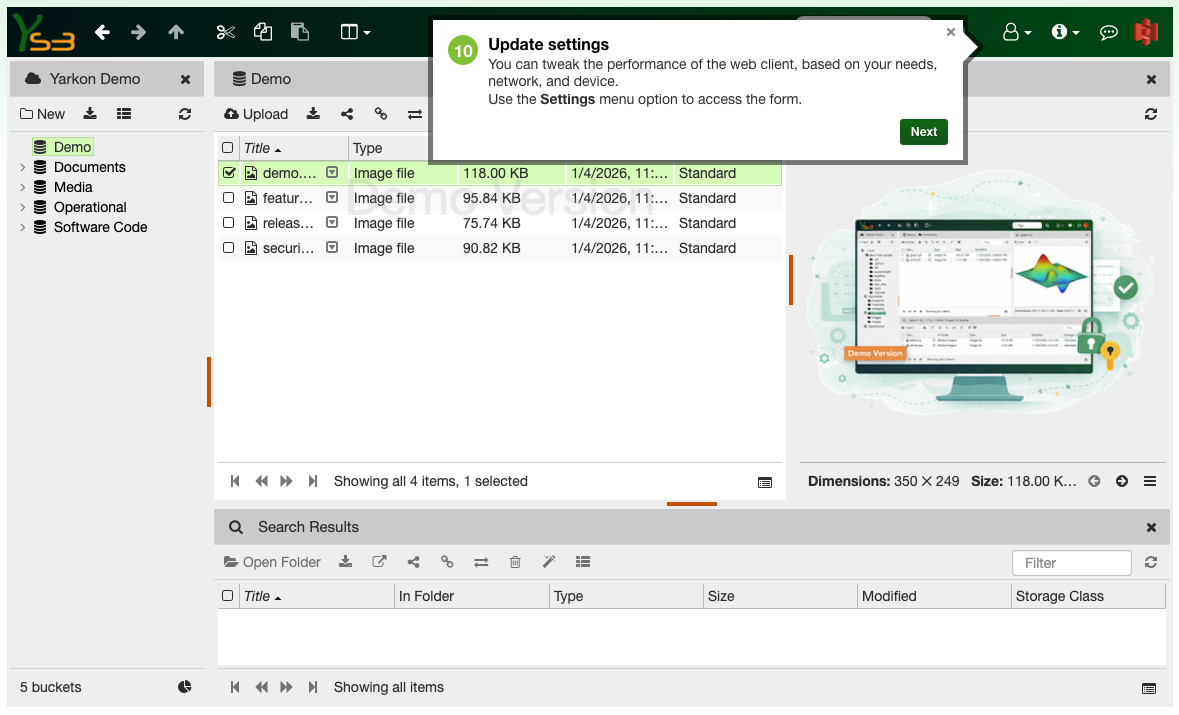The height and width of the screenshot is (715, 1179).
Task: Click the Next button in the Update settings popup
Action: [923, 131]
